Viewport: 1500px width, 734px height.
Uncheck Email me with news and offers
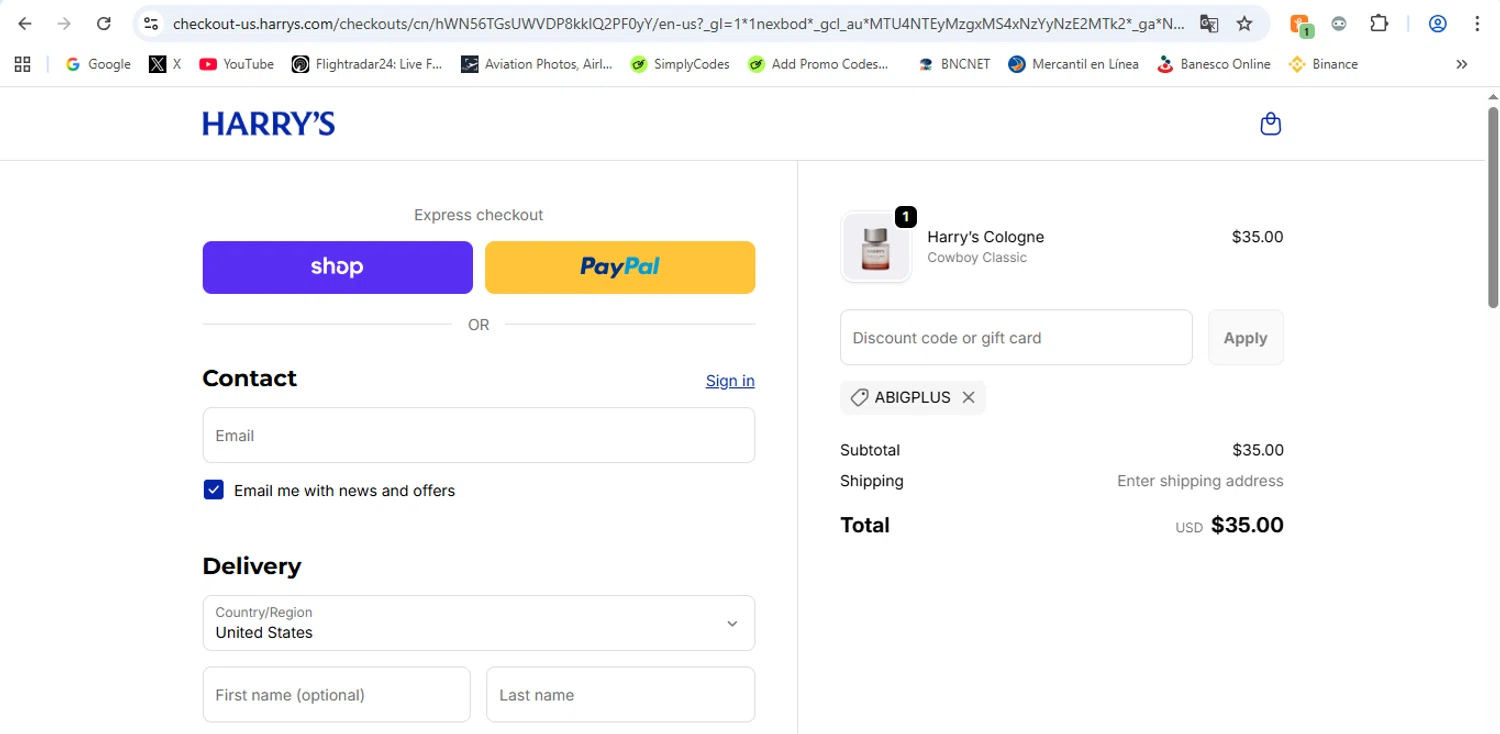[213, 490]
